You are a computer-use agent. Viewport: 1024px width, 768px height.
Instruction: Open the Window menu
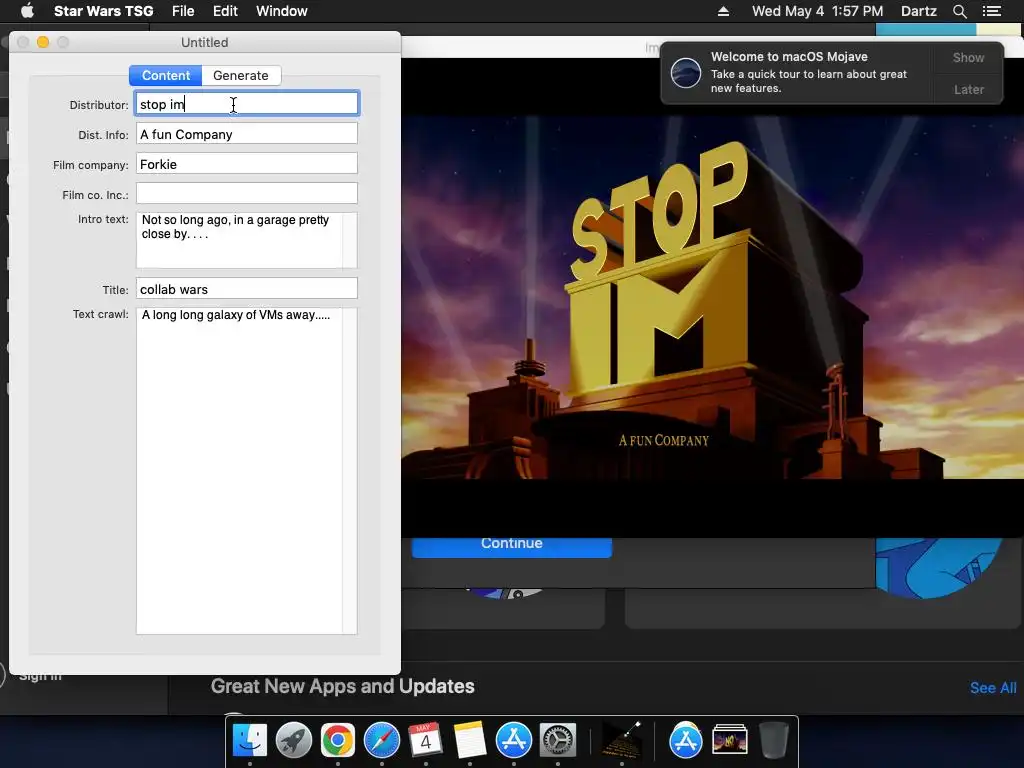281,11
